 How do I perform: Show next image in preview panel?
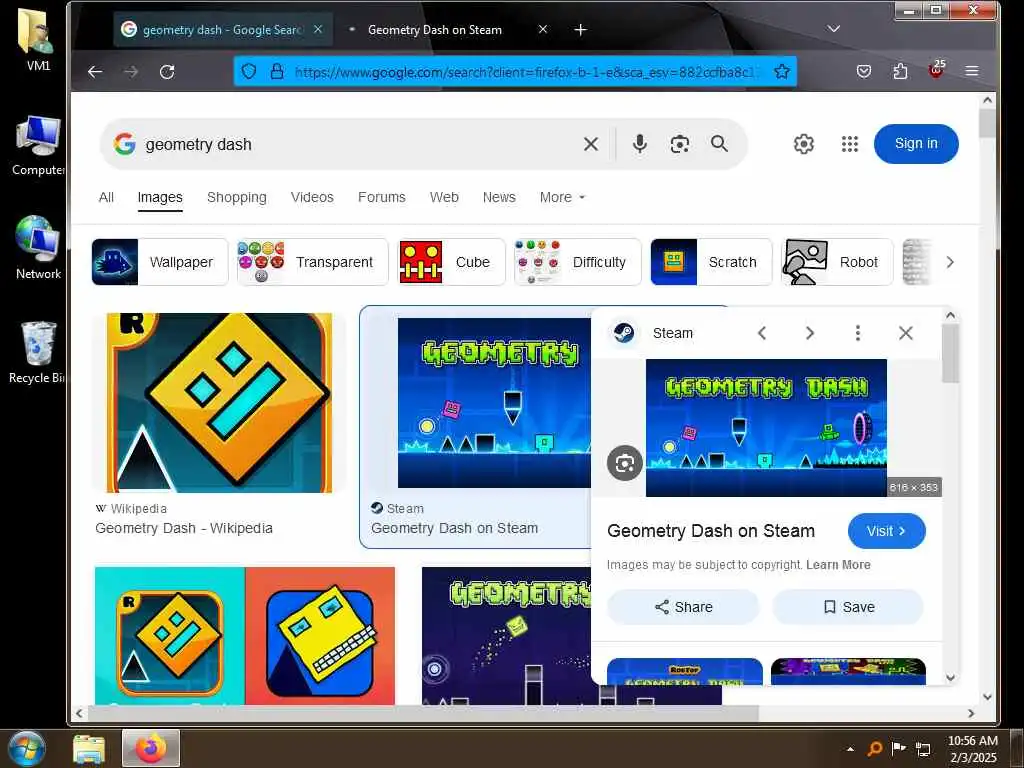(810, 333)
